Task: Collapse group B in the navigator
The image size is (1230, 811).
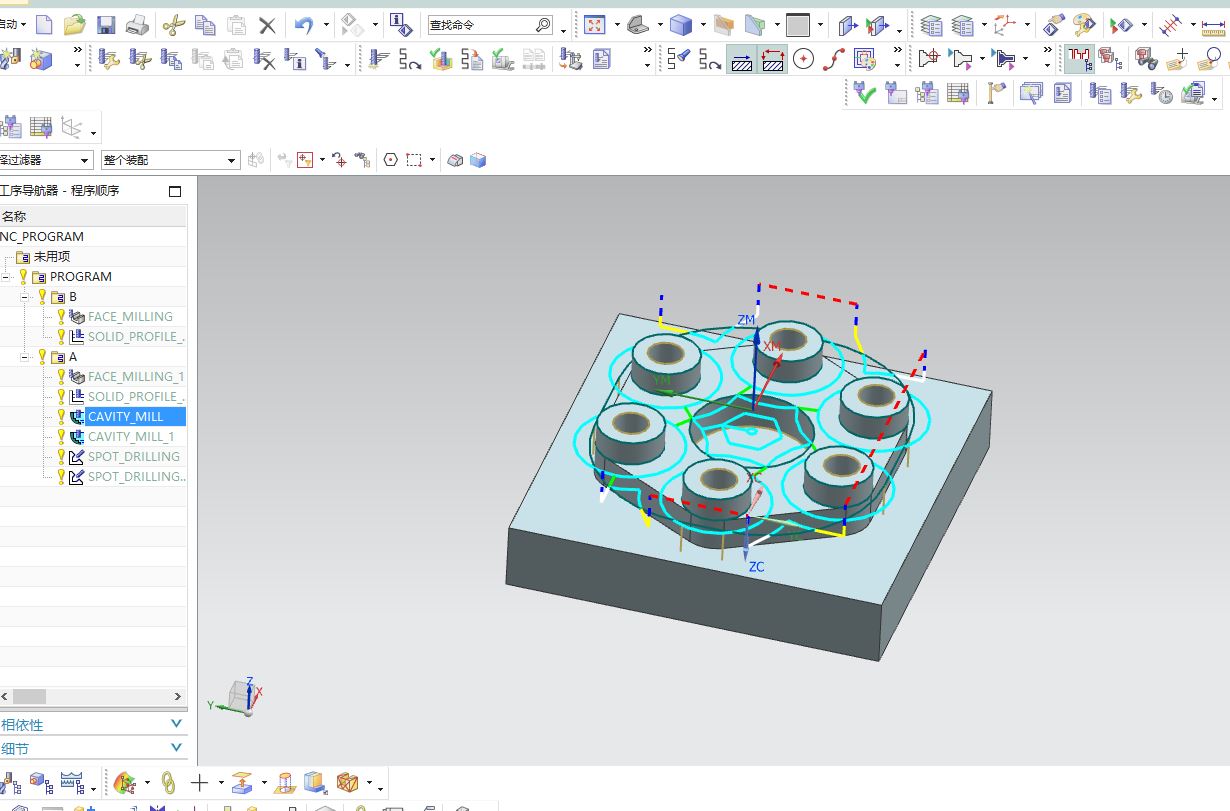Action: 25,297
